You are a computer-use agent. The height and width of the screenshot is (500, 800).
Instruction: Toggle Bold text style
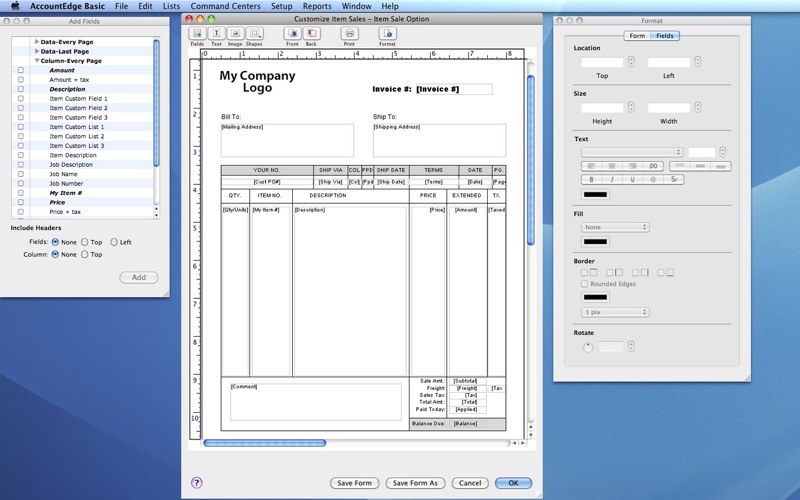coord(592,180)
